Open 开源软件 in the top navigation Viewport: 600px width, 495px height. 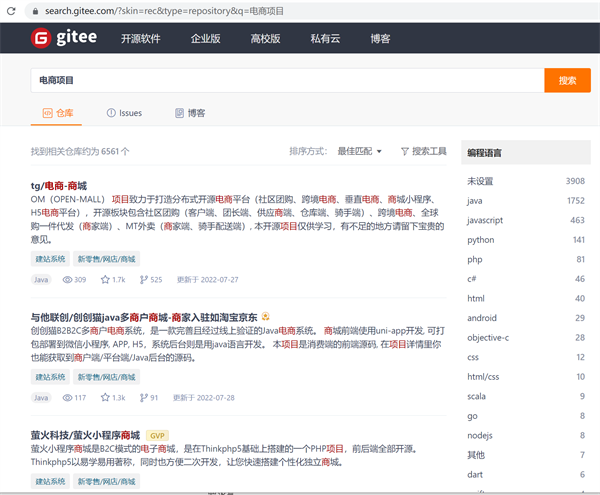click(x=141, y=40)
